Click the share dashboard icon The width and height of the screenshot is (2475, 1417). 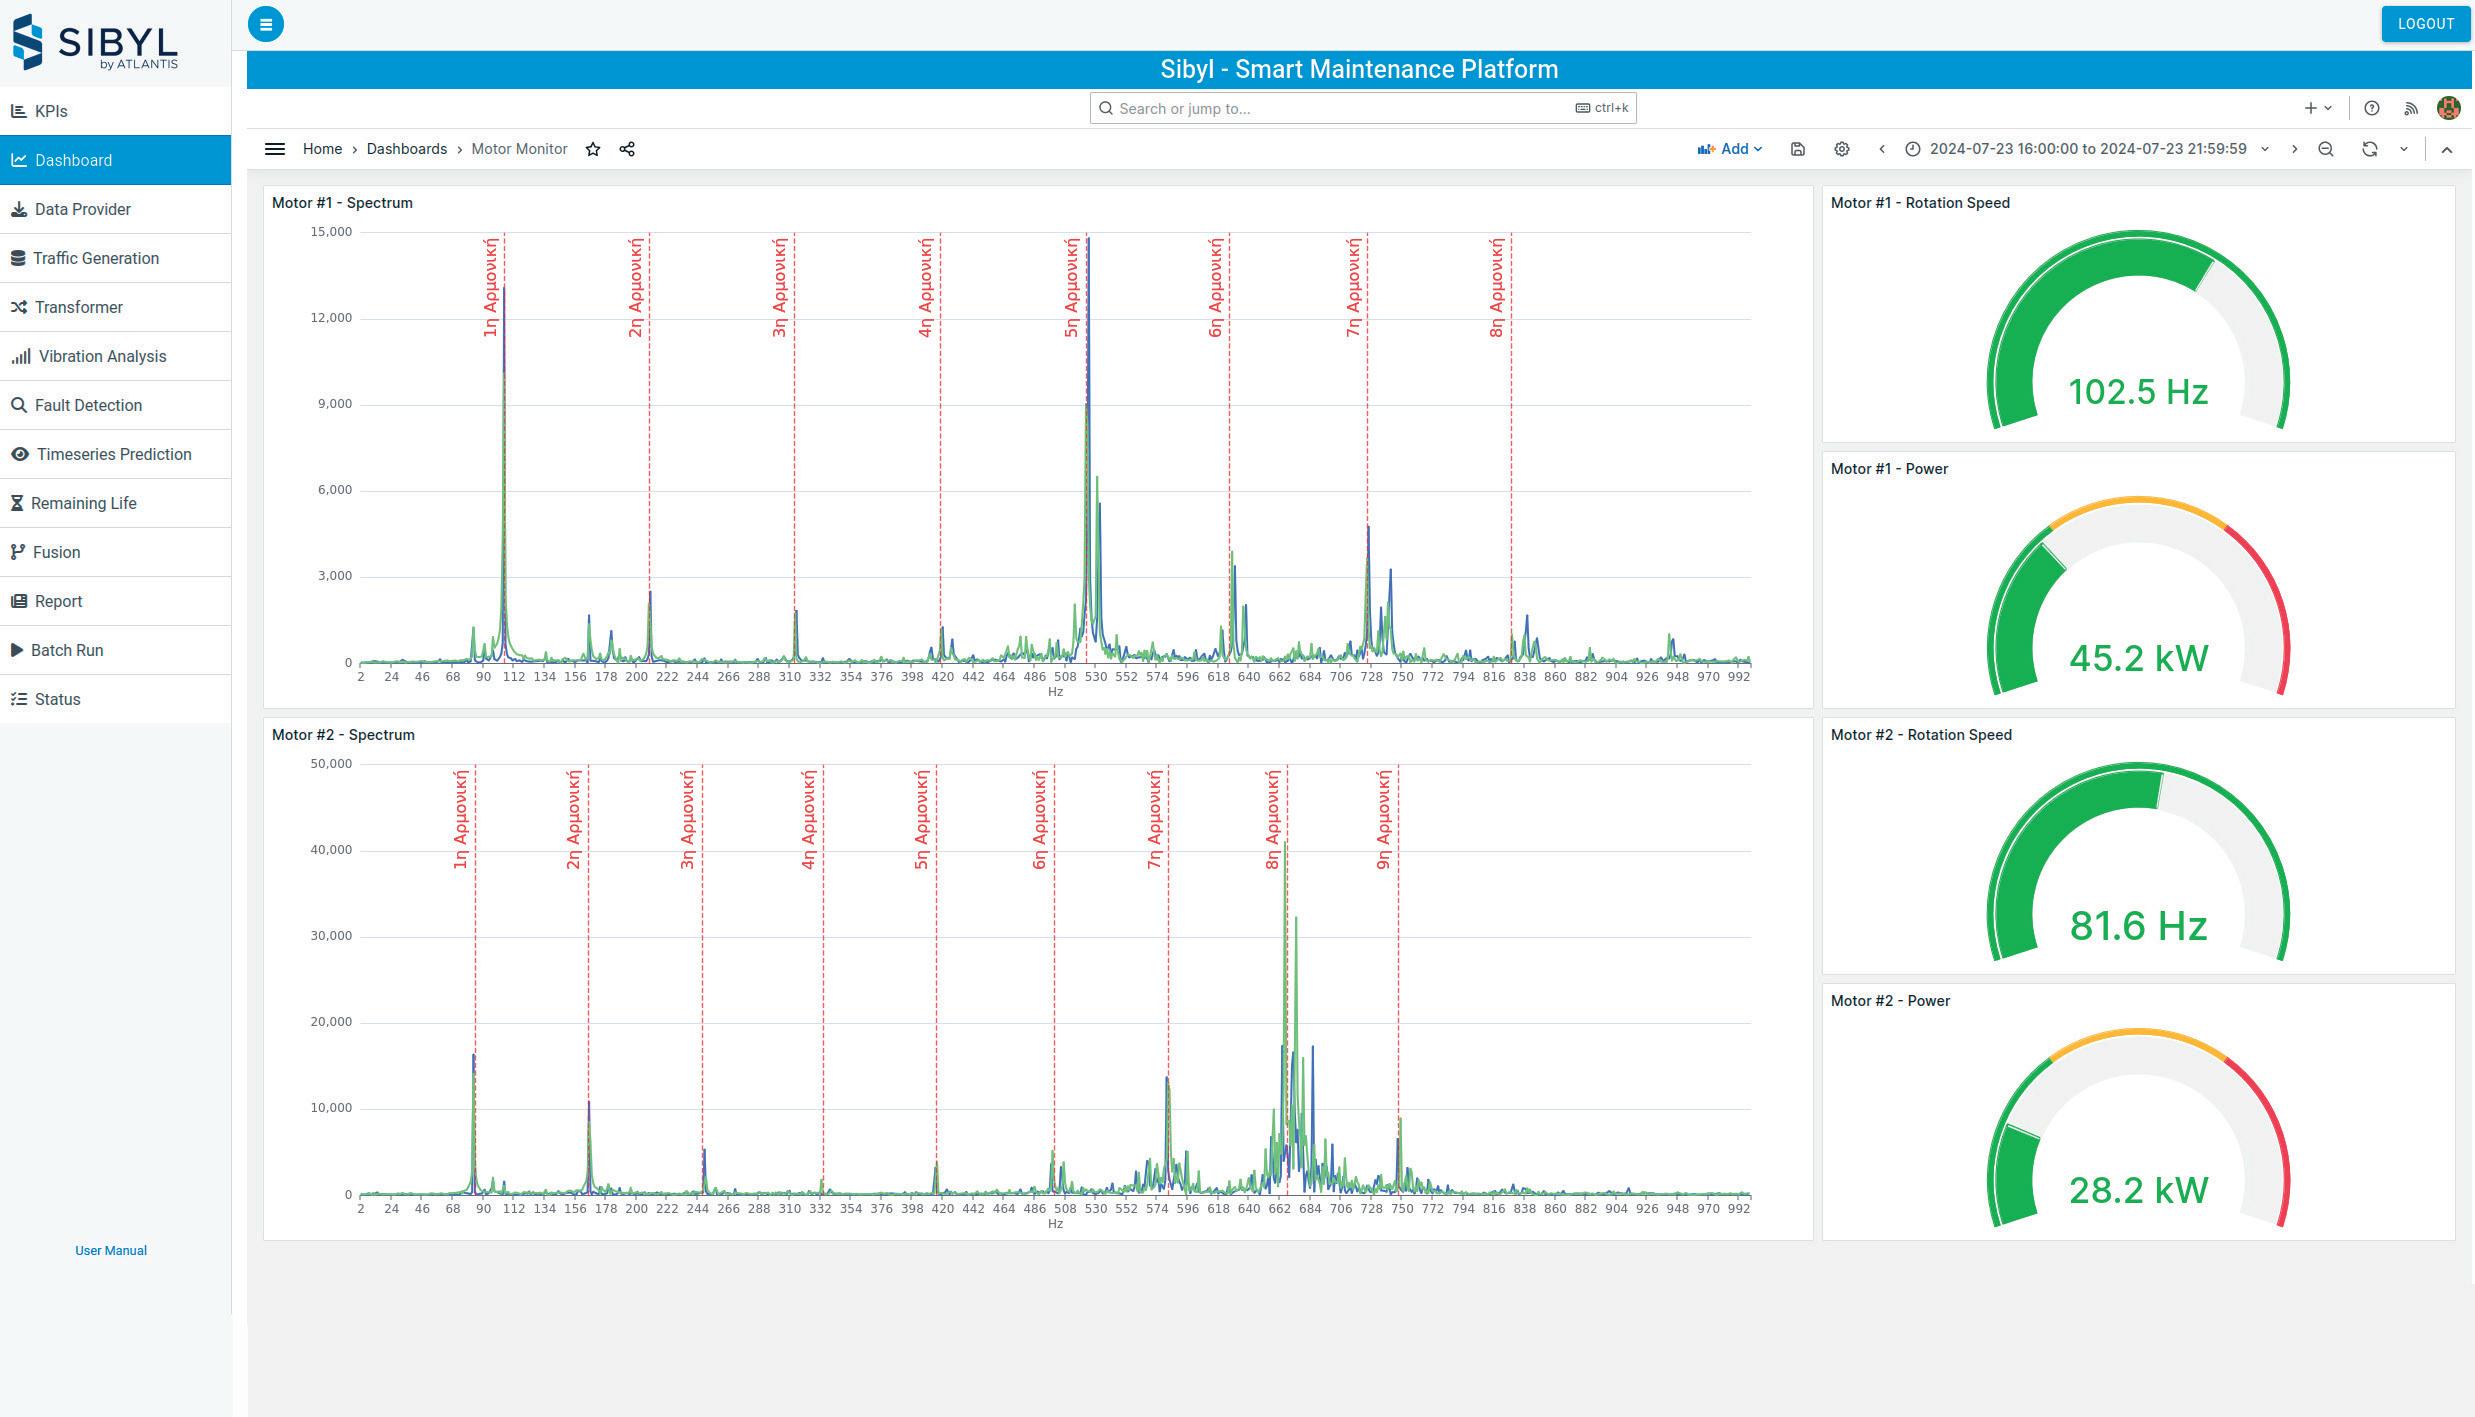[x=627, y=149]
